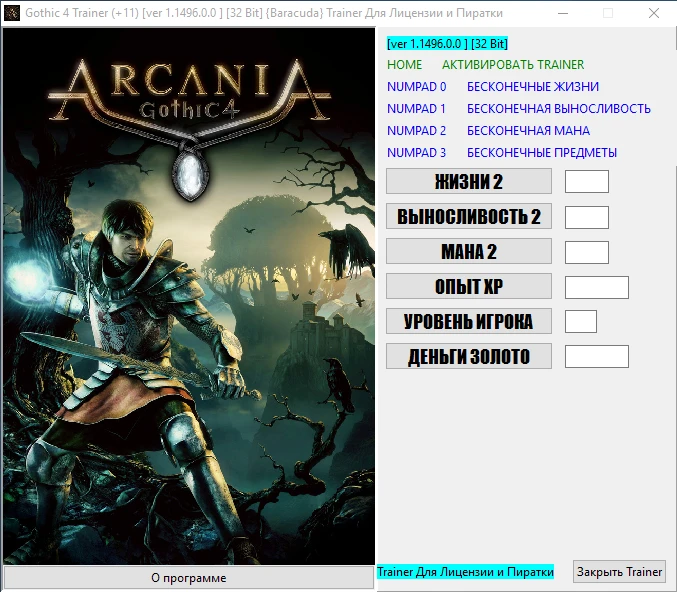This screenshot has height=592, width=677.
Task: Focus the УРОВЕНЬ ИГРОКА value field
Action: [x=581, y=321]
